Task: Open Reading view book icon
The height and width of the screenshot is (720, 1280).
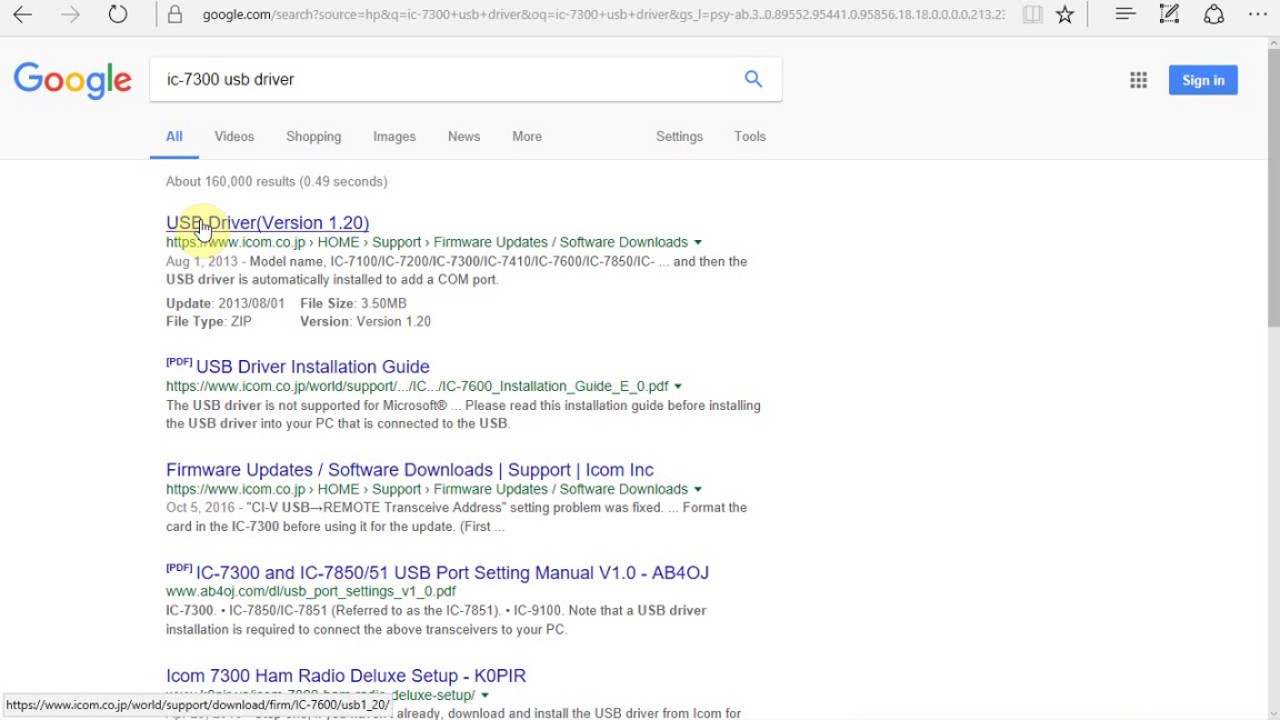Action: click(x=1032, y=15)
